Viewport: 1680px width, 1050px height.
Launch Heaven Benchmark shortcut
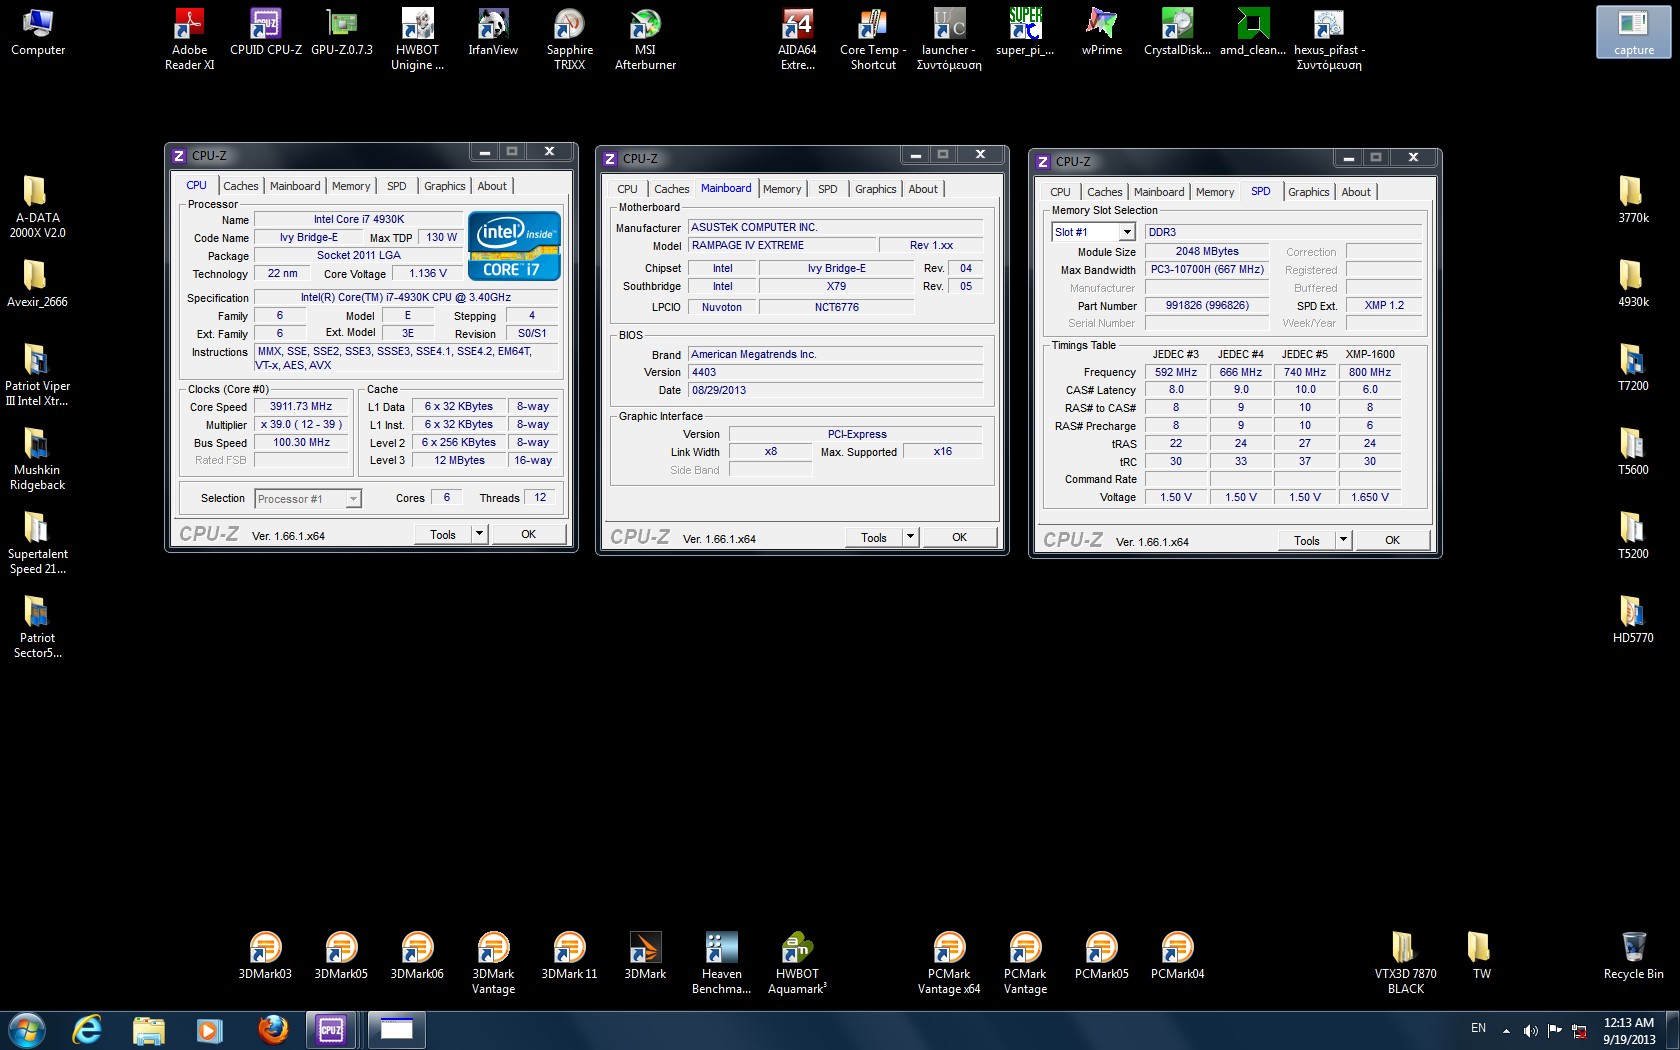721,963
